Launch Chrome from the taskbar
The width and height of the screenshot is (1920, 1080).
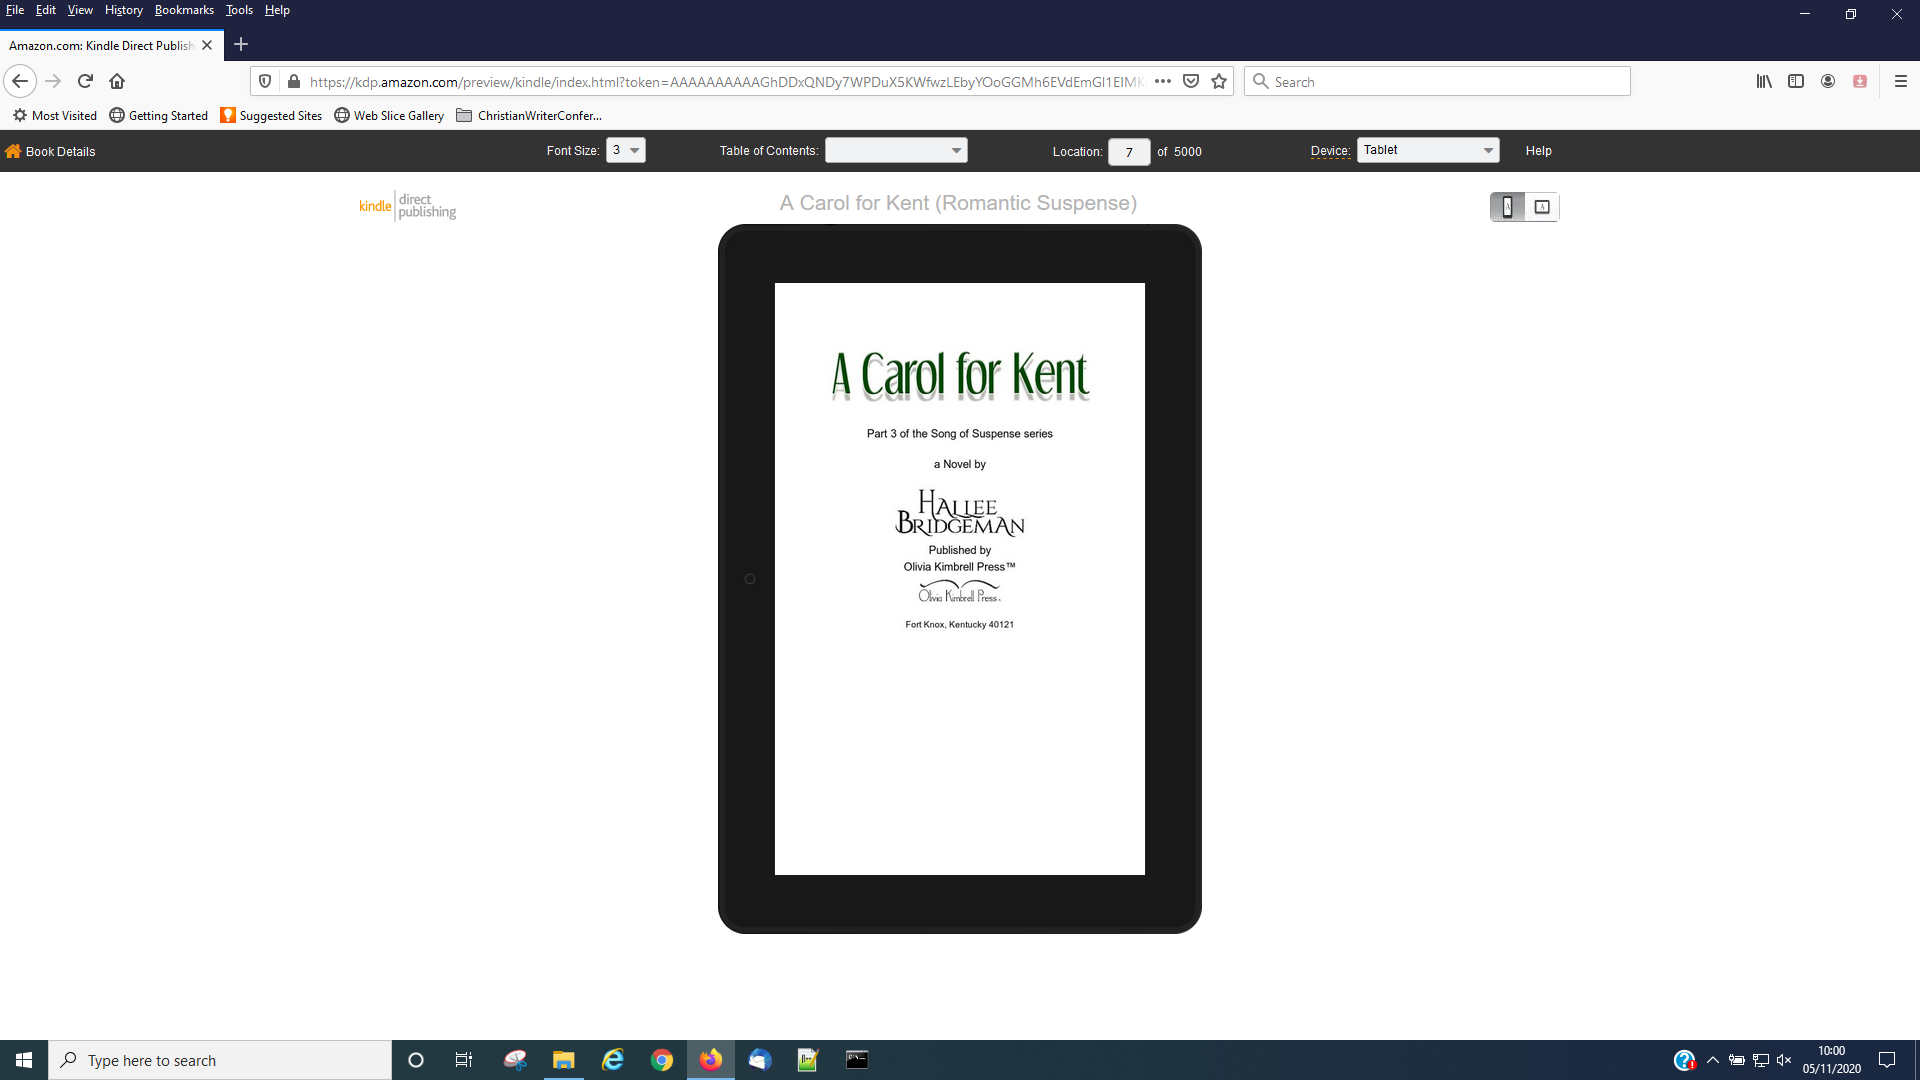coord(661,1060)
